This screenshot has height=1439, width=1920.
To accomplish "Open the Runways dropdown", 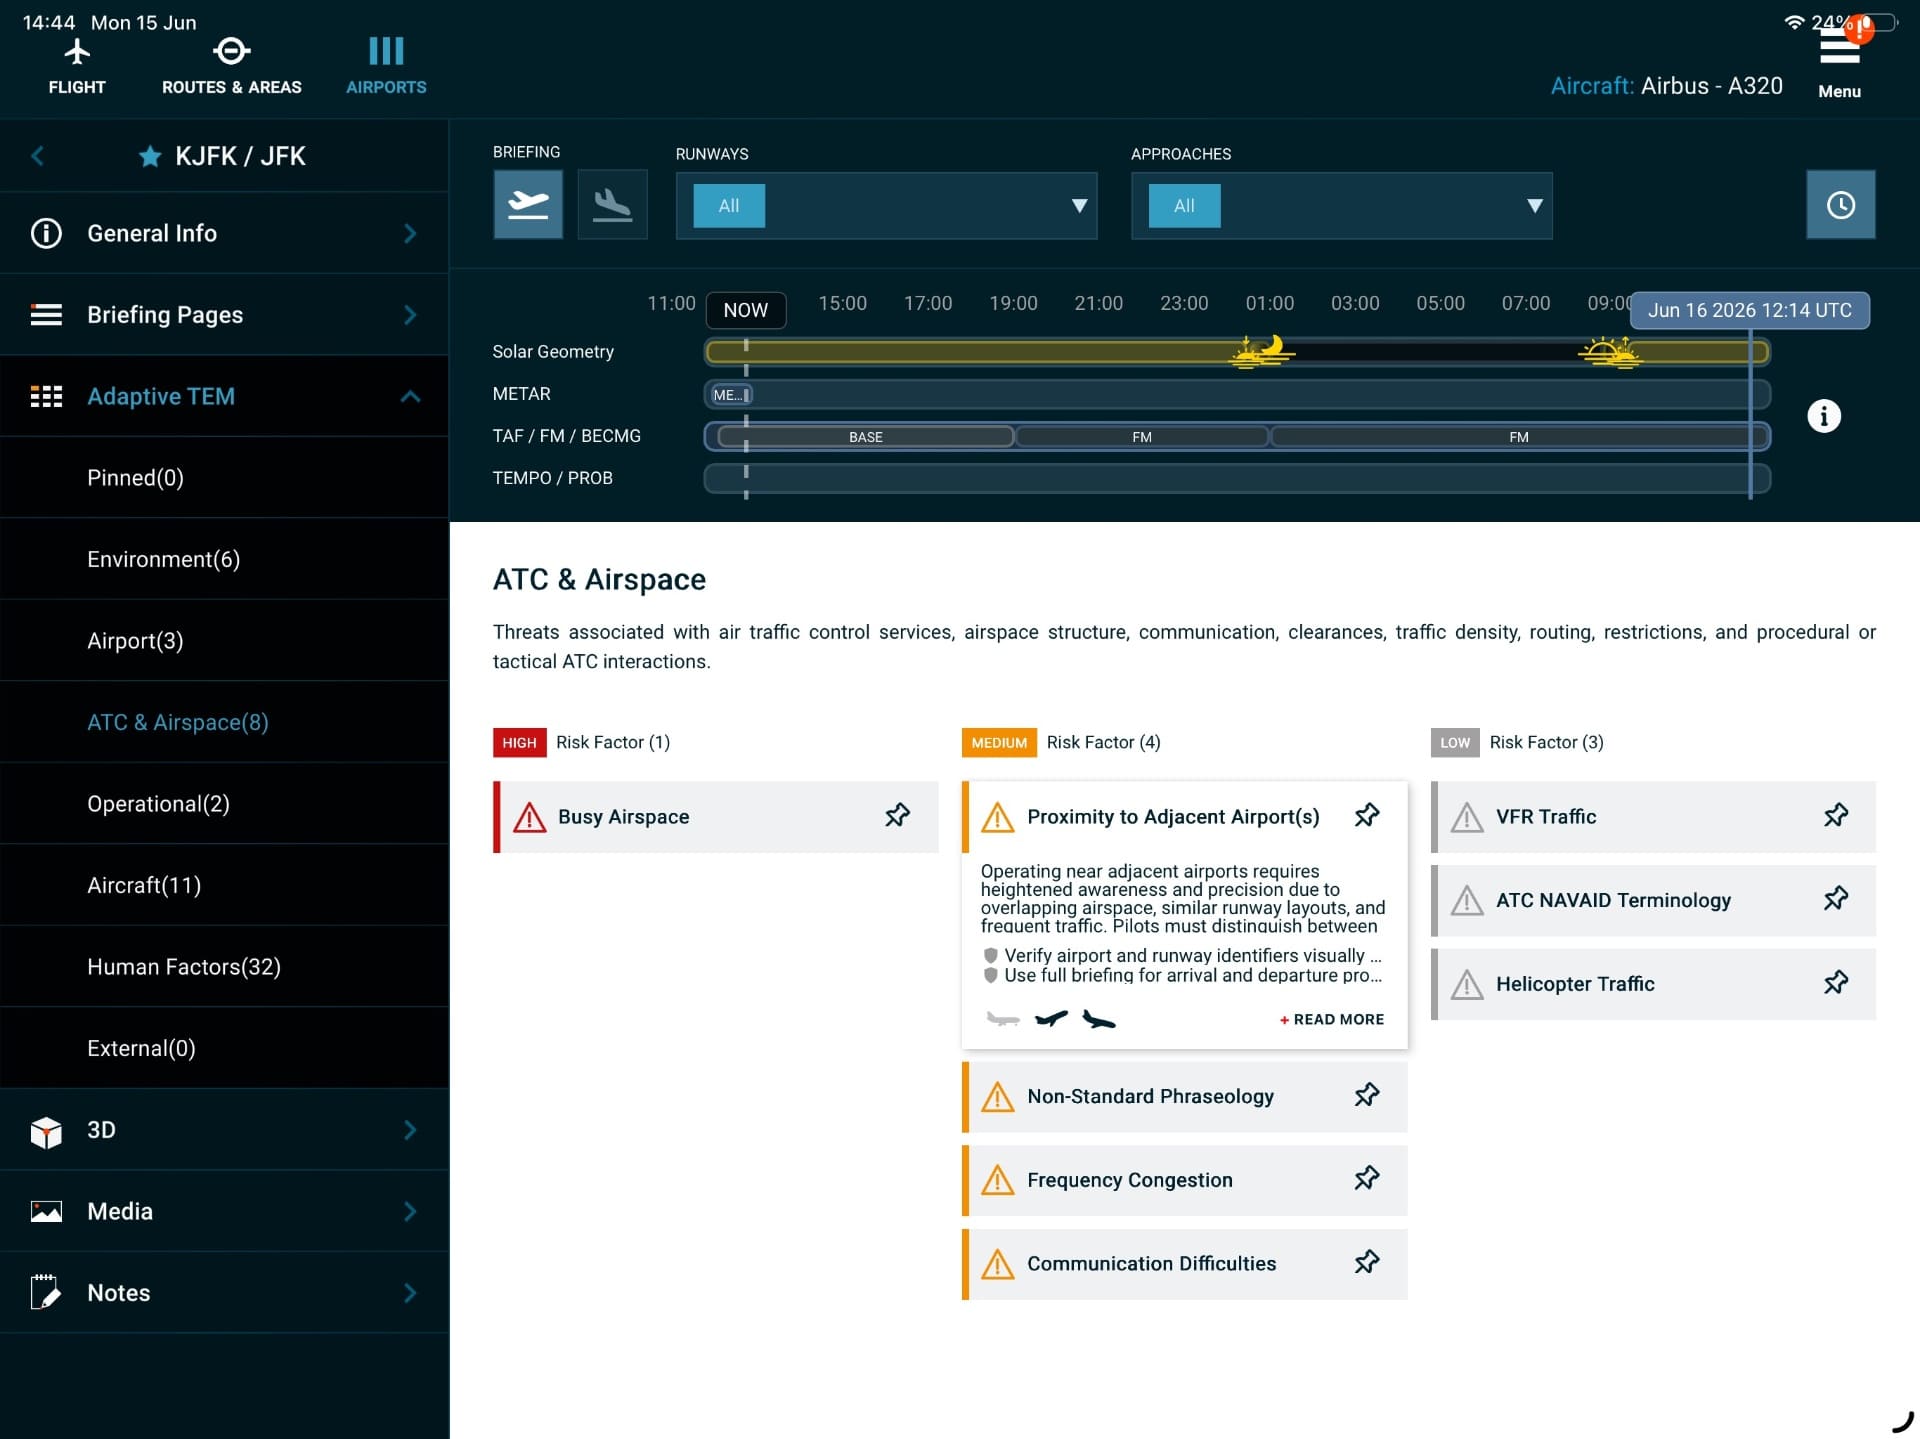I will (x=886, y=206).
